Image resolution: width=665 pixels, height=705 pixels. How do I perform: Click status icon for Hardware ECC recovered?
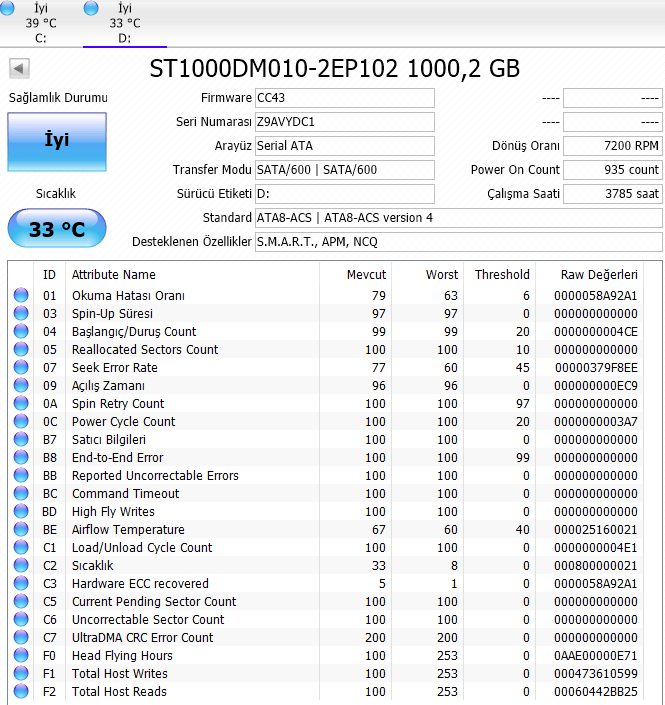click(21, 583)
